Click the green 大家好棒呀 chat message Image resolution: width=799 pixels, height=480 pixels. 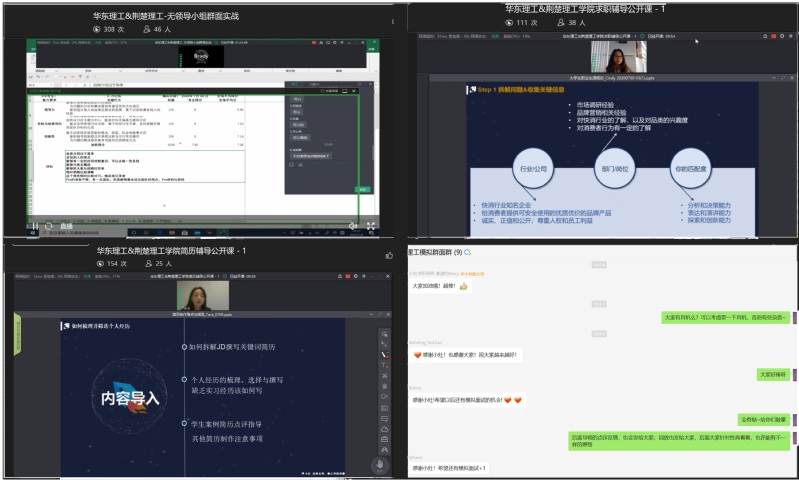pyautogui.click(x=772, y=374)
